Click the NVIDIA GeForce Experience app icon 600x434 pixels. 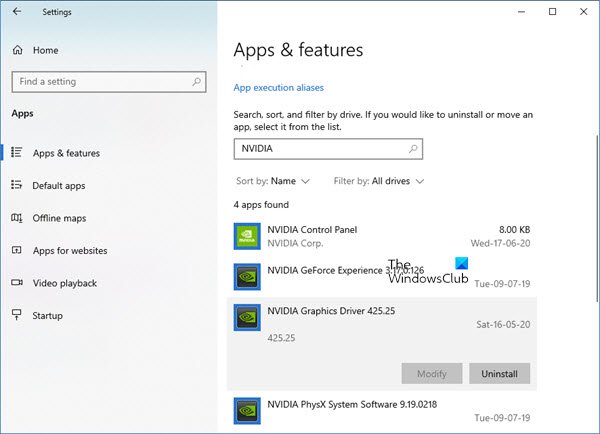tap(247, 277)
